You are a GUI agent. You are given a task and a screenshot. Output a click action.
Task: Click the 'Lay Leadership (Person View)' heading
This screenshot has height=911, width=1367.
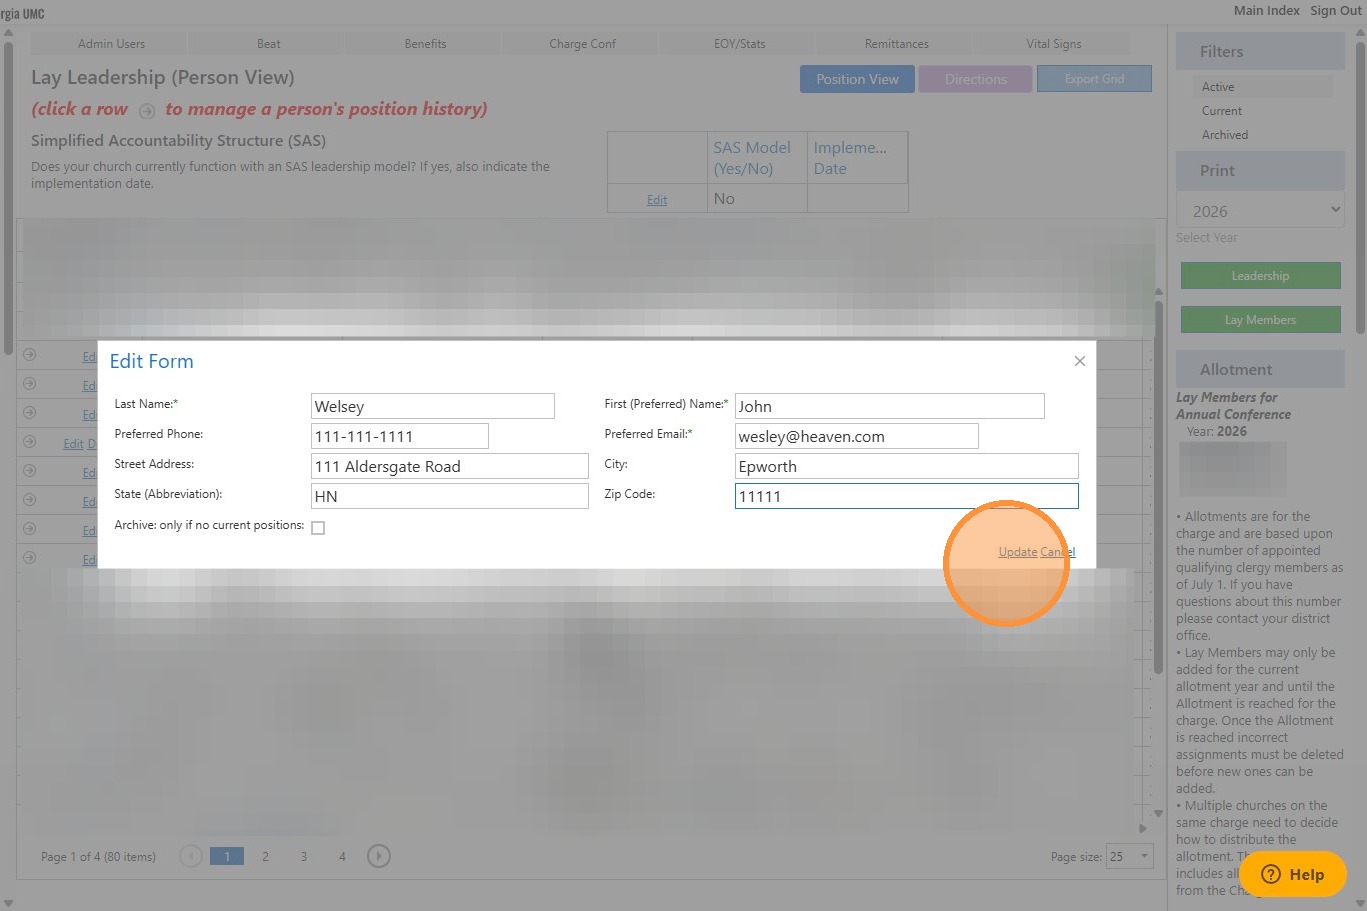click(162, 77)
